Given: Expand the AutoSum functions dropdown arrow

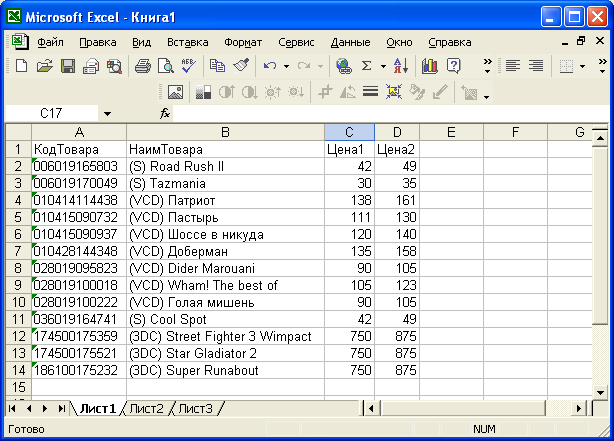Looking at the screenshot, I should pos(383,66).
